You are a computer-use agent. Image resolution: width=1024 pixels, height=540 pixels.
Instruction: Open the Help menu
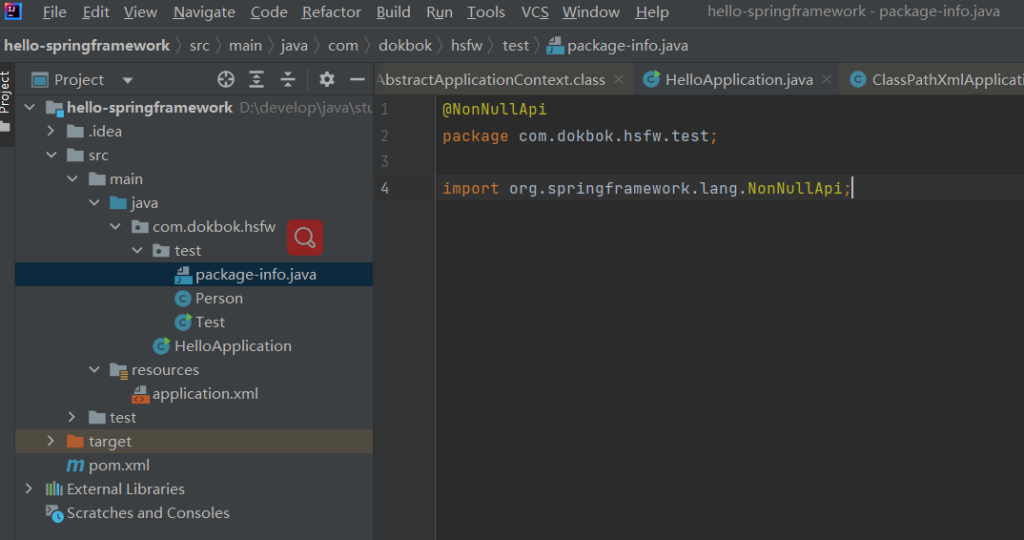click(x=652, y=12)
